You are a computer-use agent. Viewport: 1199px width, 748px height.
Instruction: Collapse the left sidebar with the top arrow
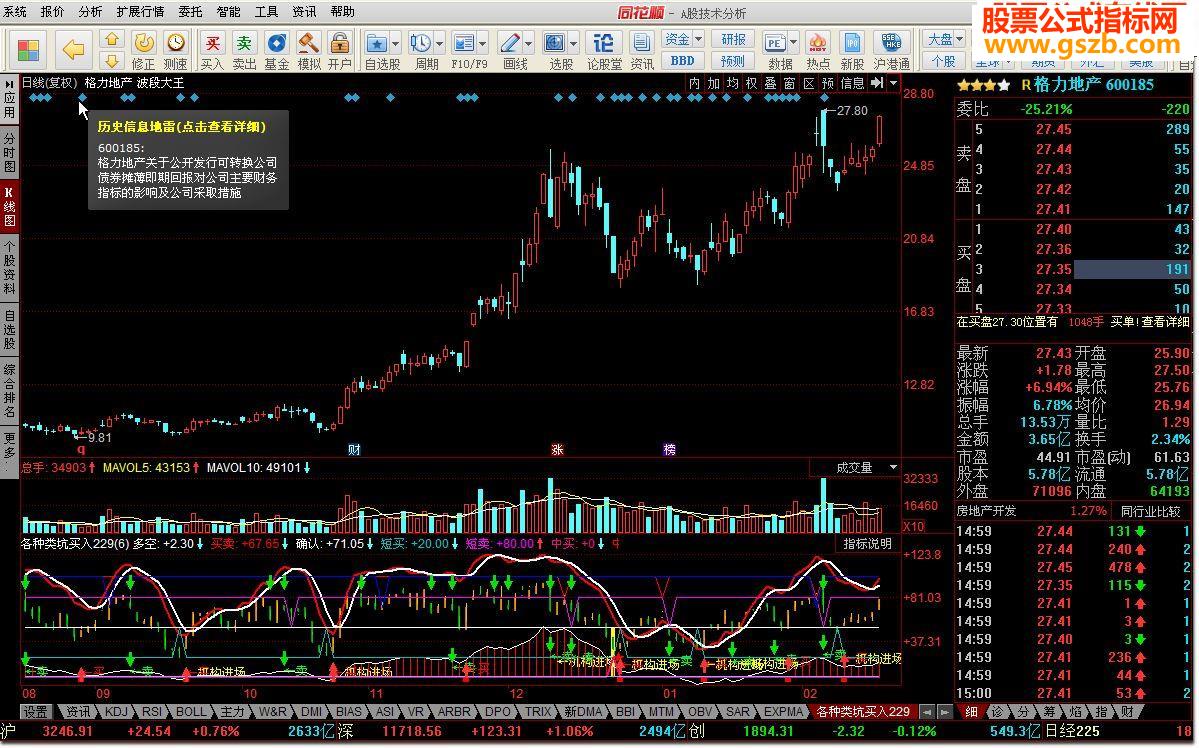[9, 83]
